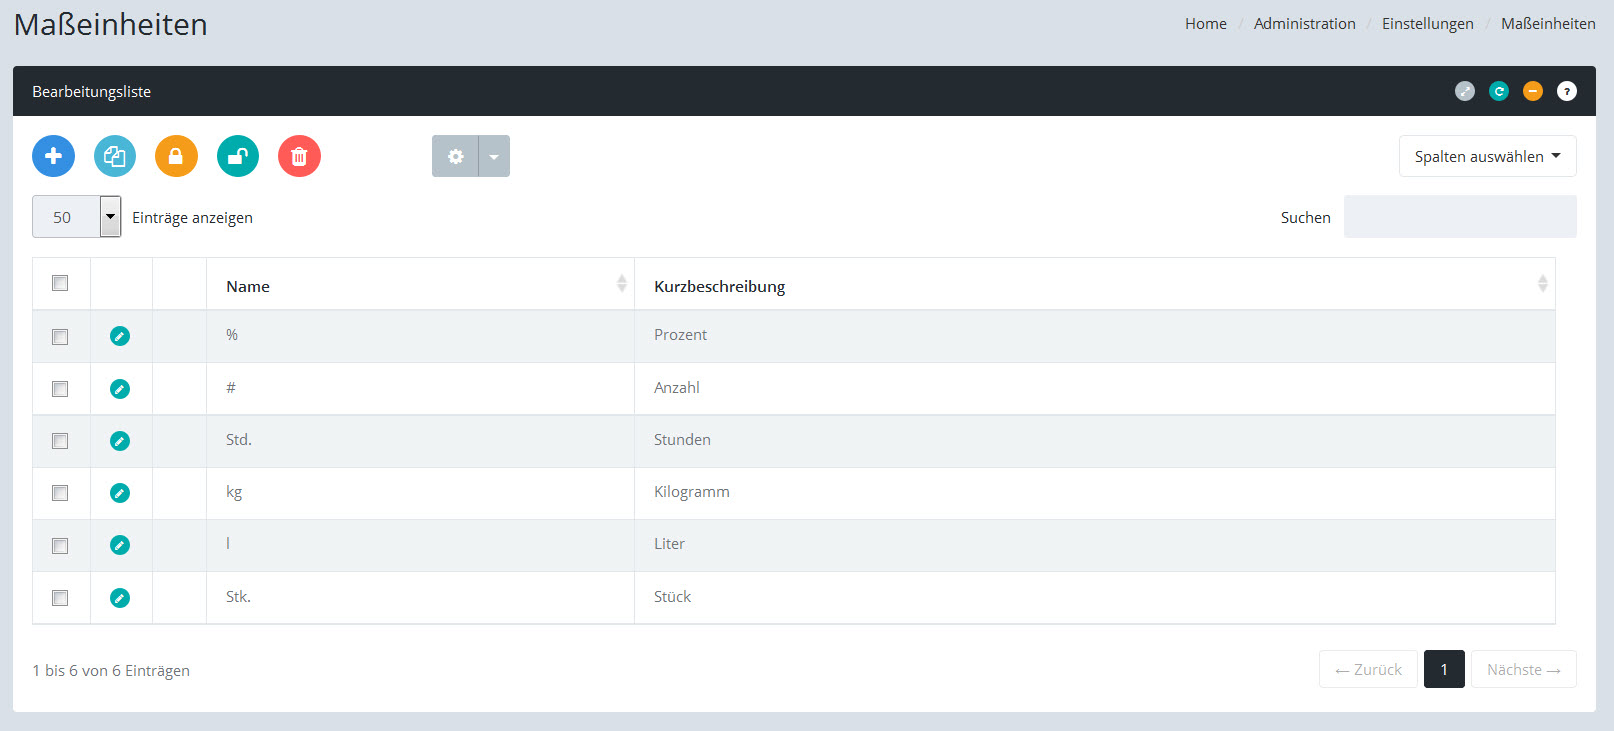Select the Stück row checkbox
The width and height of the screenshot is (1614, 731).
(x=60, y=598)
